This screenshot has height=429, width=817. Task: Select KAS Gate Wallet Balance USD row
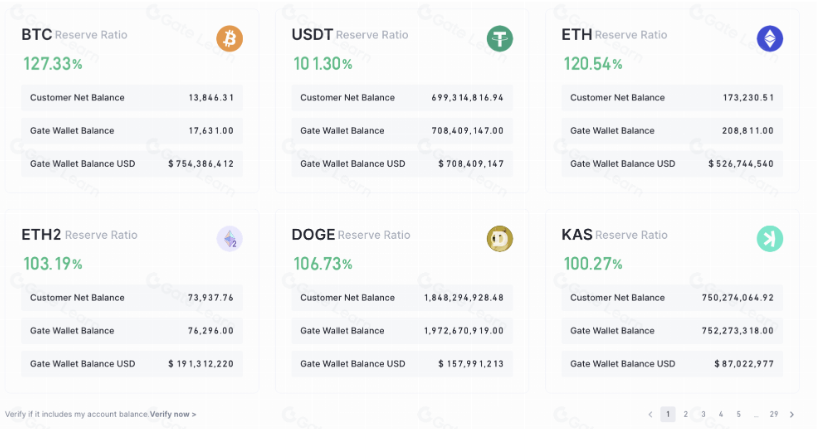point(672,364)
